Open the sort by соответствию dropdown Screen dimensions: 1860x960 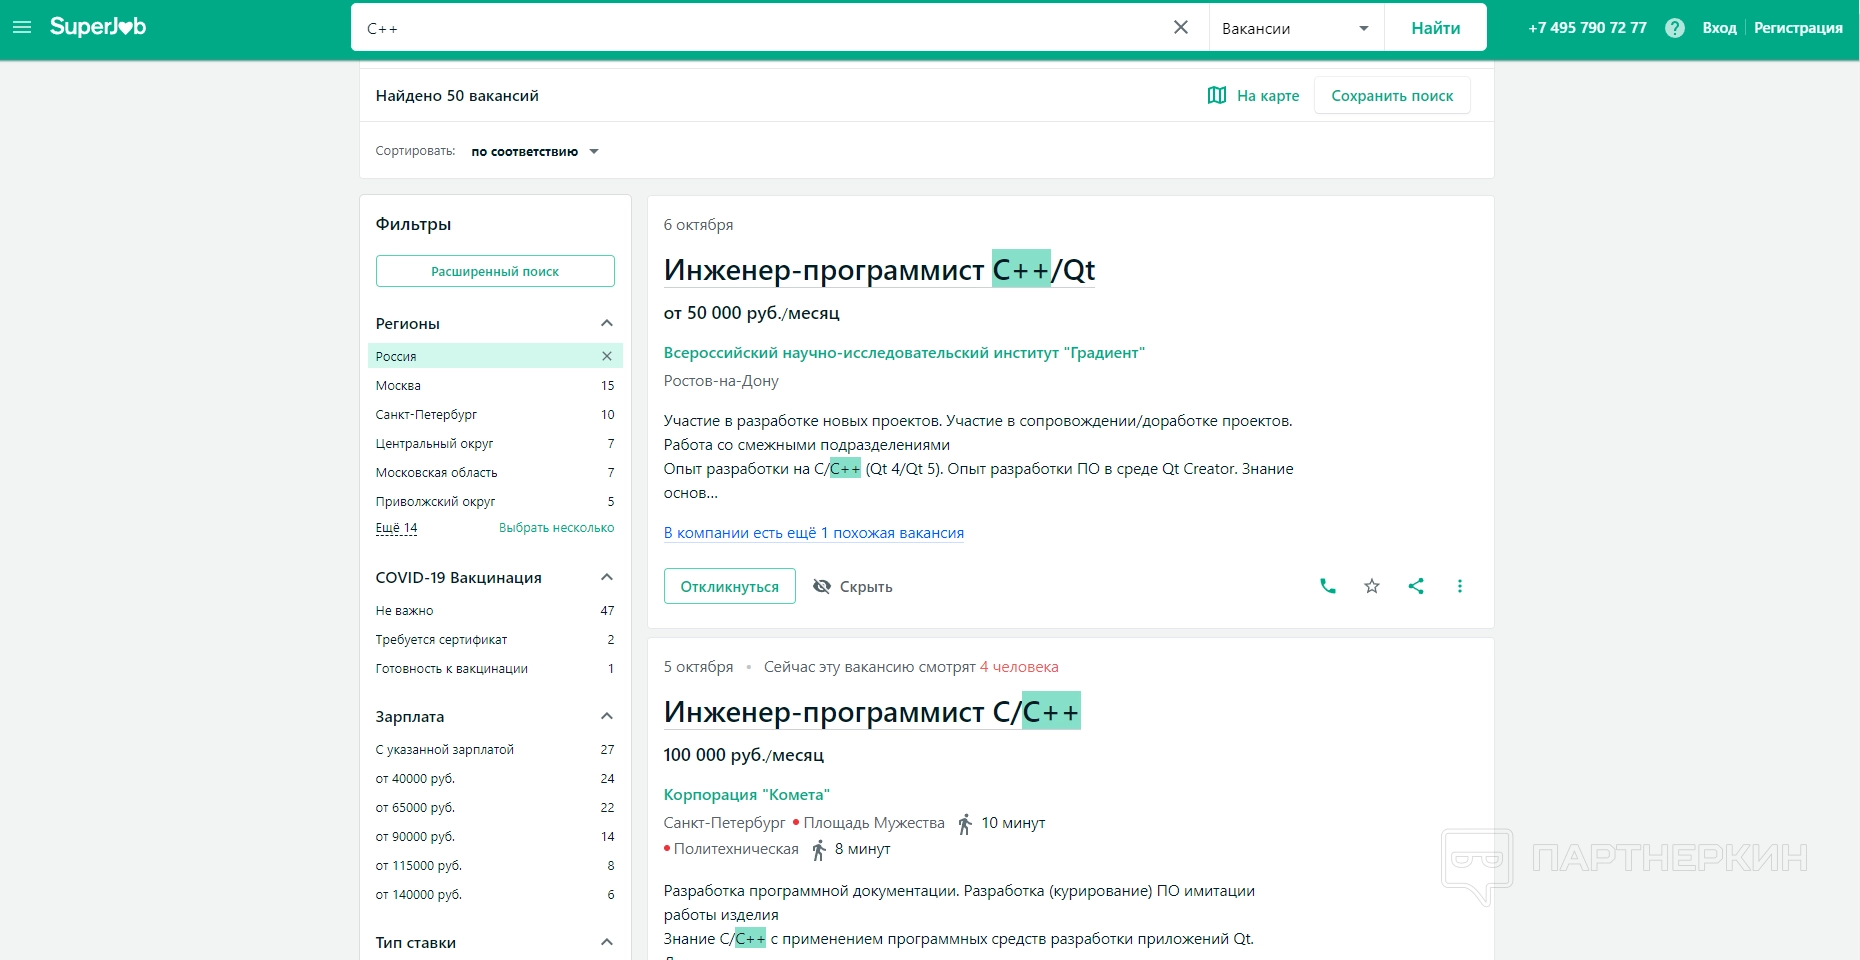534,152
